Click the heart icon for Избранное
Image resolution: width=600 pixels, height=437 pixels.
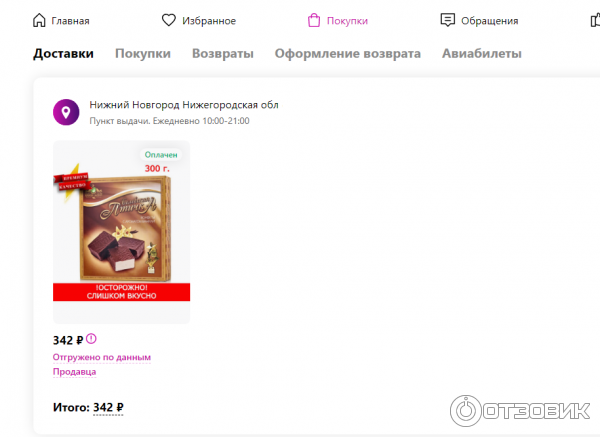(x=168, y=20)
